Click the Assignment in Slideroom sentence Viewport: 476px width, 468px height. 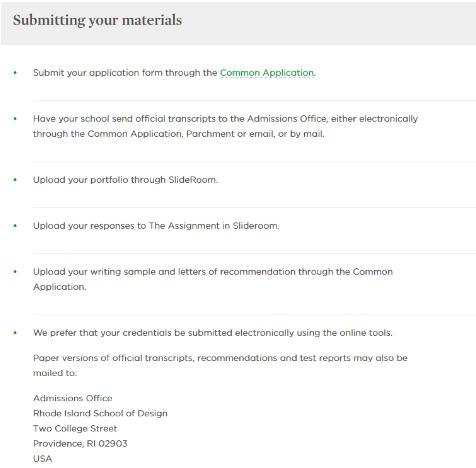click(x=156, y=226)
